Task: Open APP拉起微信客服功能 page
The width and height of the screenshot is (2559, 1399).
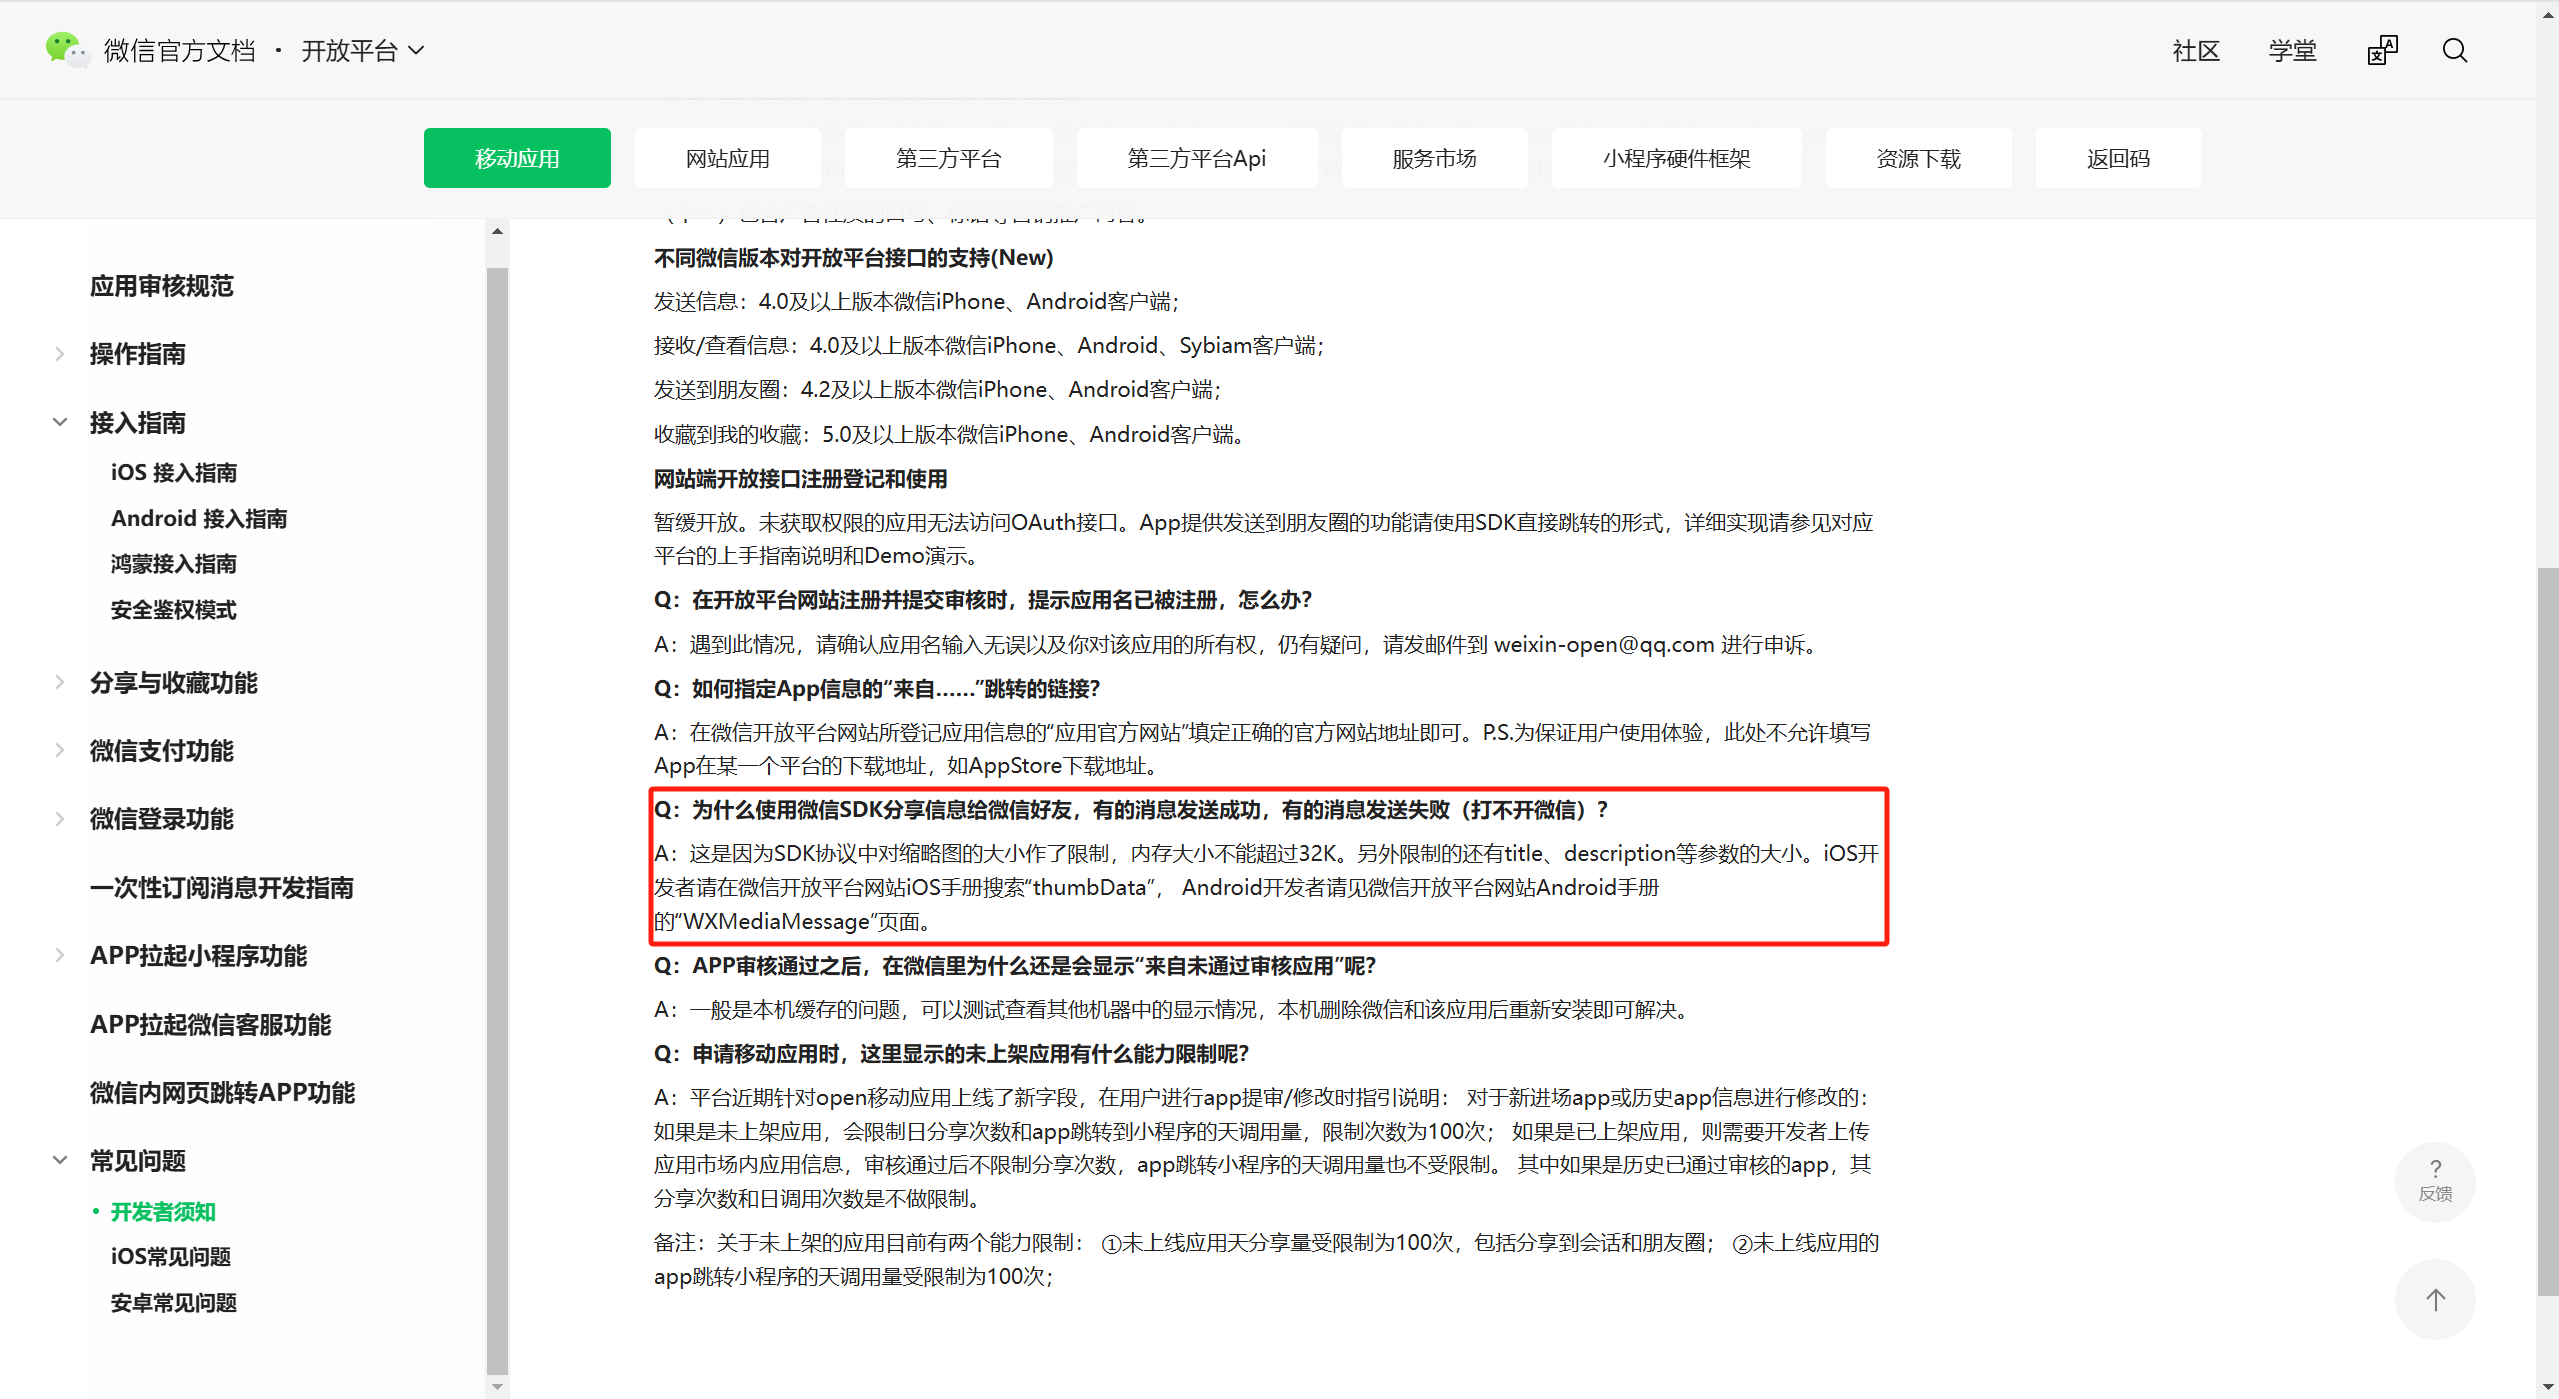Action: click(211, 1024)
